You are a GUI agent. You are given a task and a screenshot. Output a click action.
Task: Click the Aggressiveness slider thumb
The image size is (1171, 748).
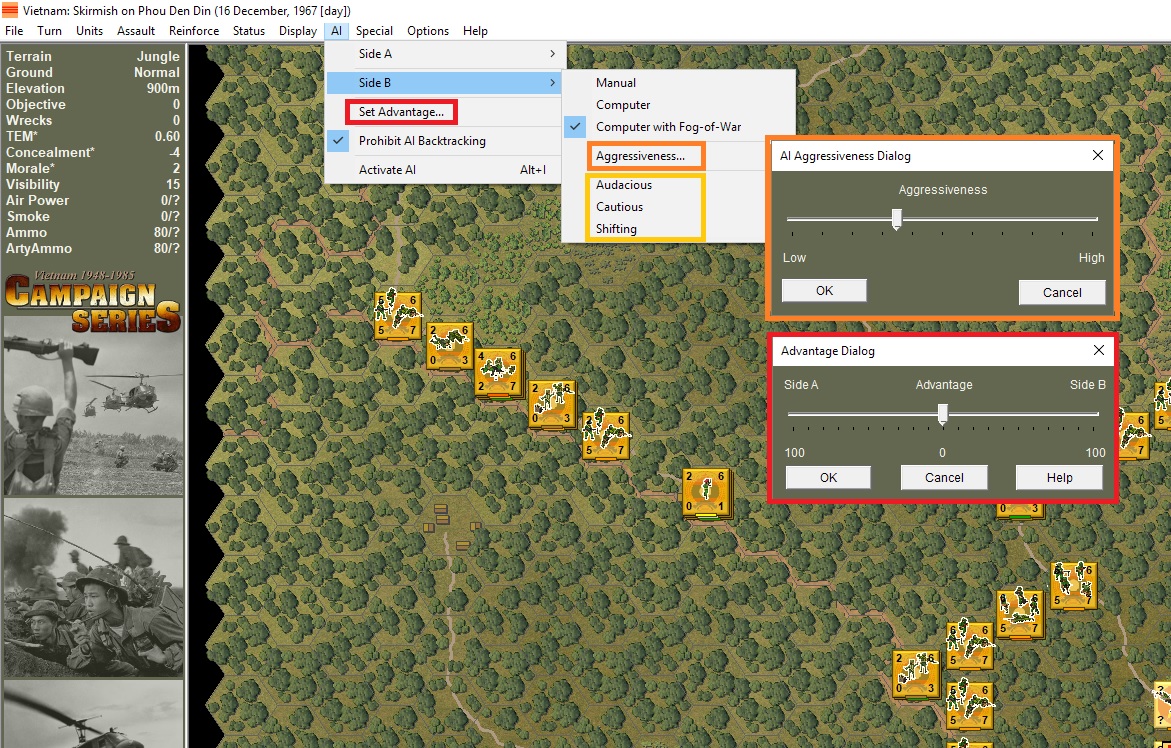pyautogui.click(x=897, y=219)
